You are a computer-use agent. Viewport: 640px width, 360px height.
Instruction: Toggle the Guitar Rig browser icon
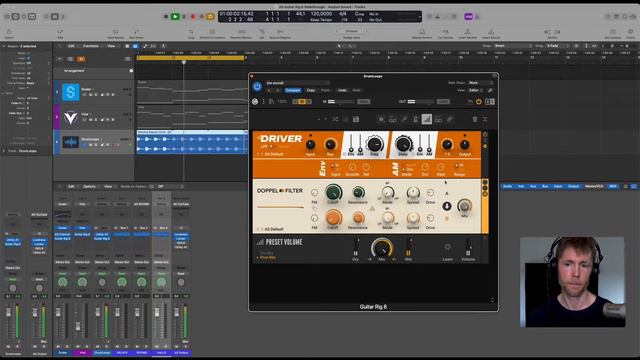tap(271, 102)
